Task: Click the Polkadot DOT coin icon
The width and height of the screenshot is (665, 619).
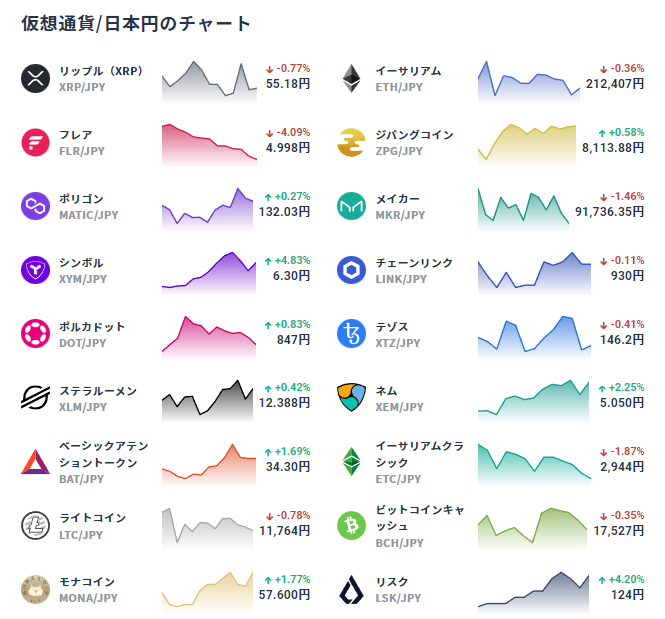Action: click(x=35, y=334)
